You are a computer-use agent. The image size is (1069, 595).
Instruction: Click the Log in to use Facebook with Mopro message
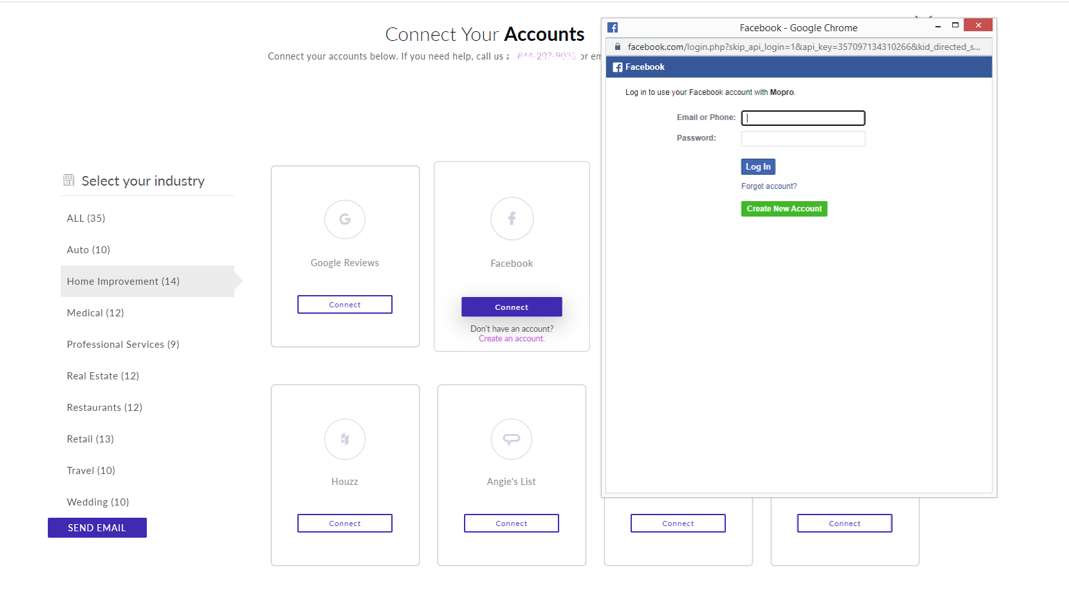tap(710, 92)
